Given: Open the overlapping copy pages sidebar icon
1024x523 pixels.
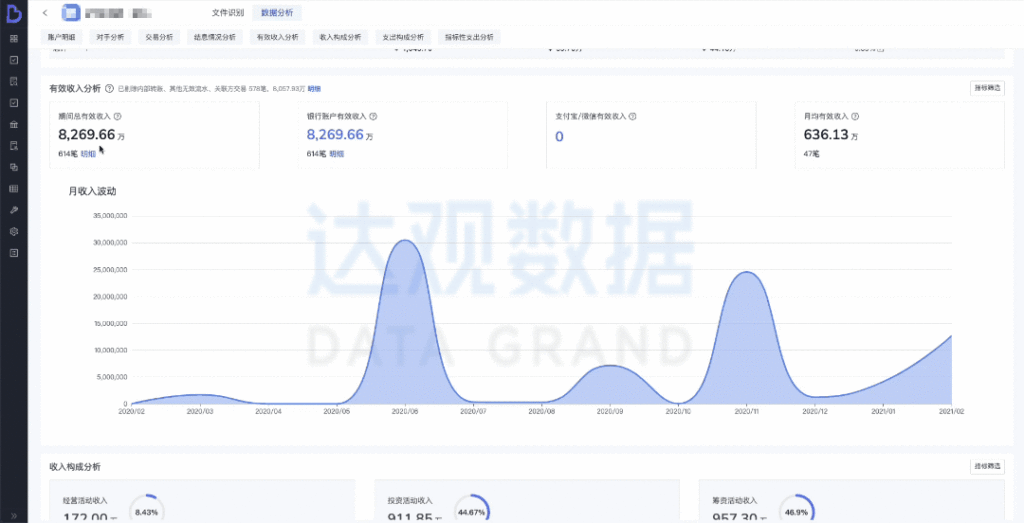Looking at the screenshot, I should pyautogui.click(x=14, y=167).
